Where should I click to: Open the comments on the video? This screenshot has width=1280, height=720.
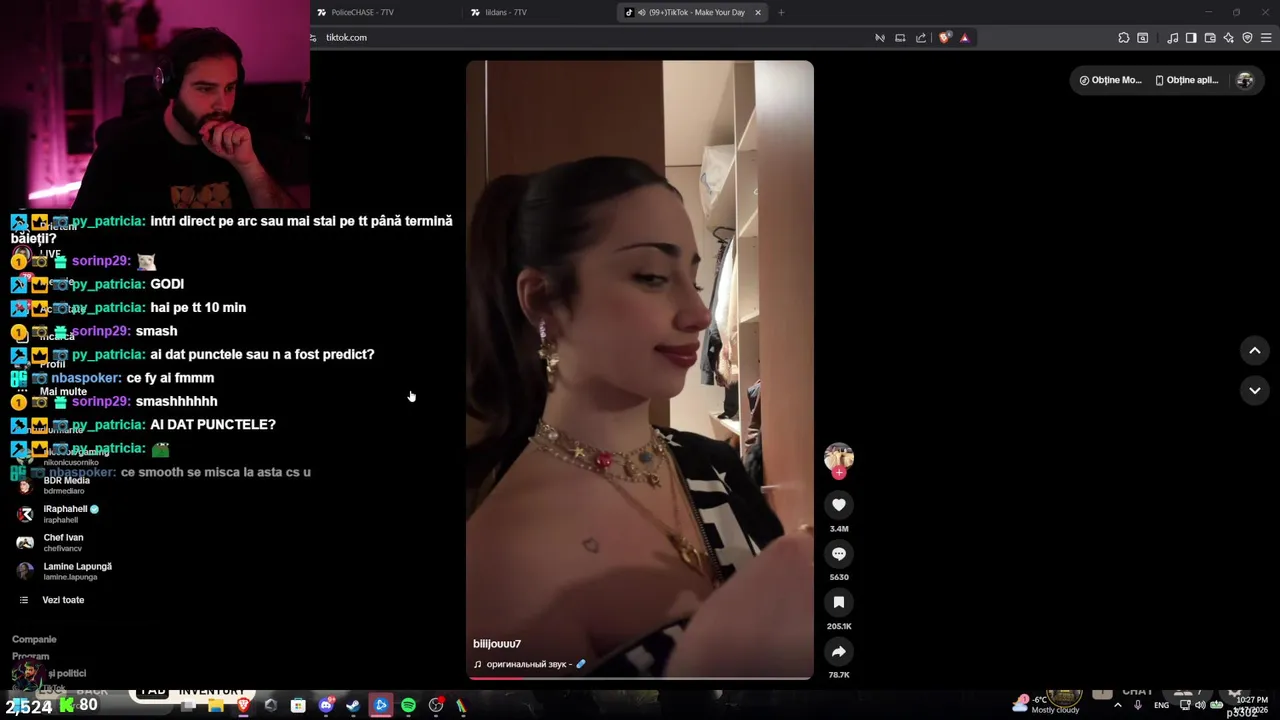(839, 554)
